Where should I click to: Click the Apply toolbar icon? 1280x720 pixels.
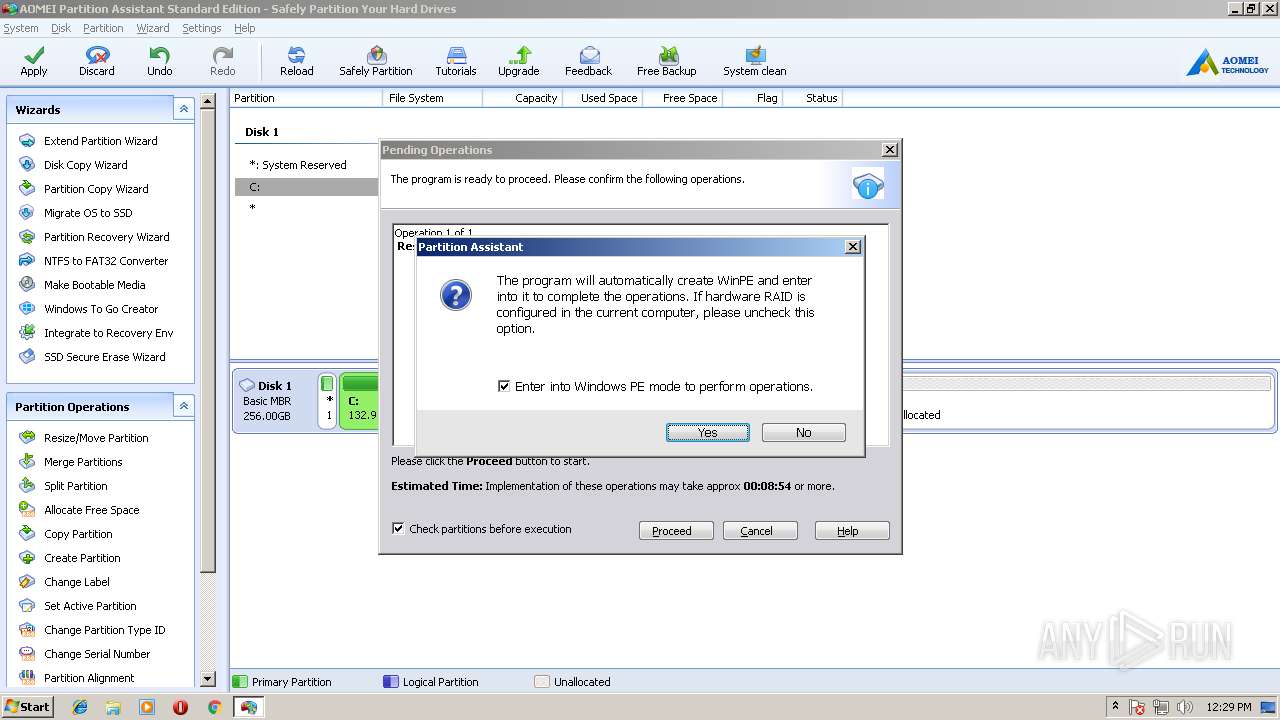point(34,61)
